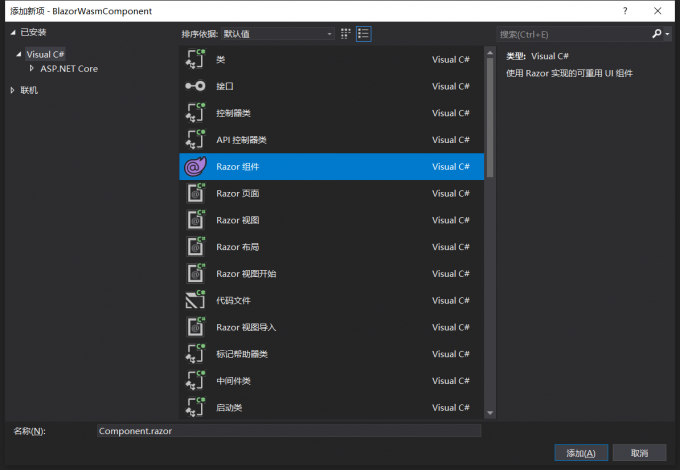This screenshot has height=470, width=680.
Task: Click the 中间件类 template icon
Action: click(x=195, y=381)
